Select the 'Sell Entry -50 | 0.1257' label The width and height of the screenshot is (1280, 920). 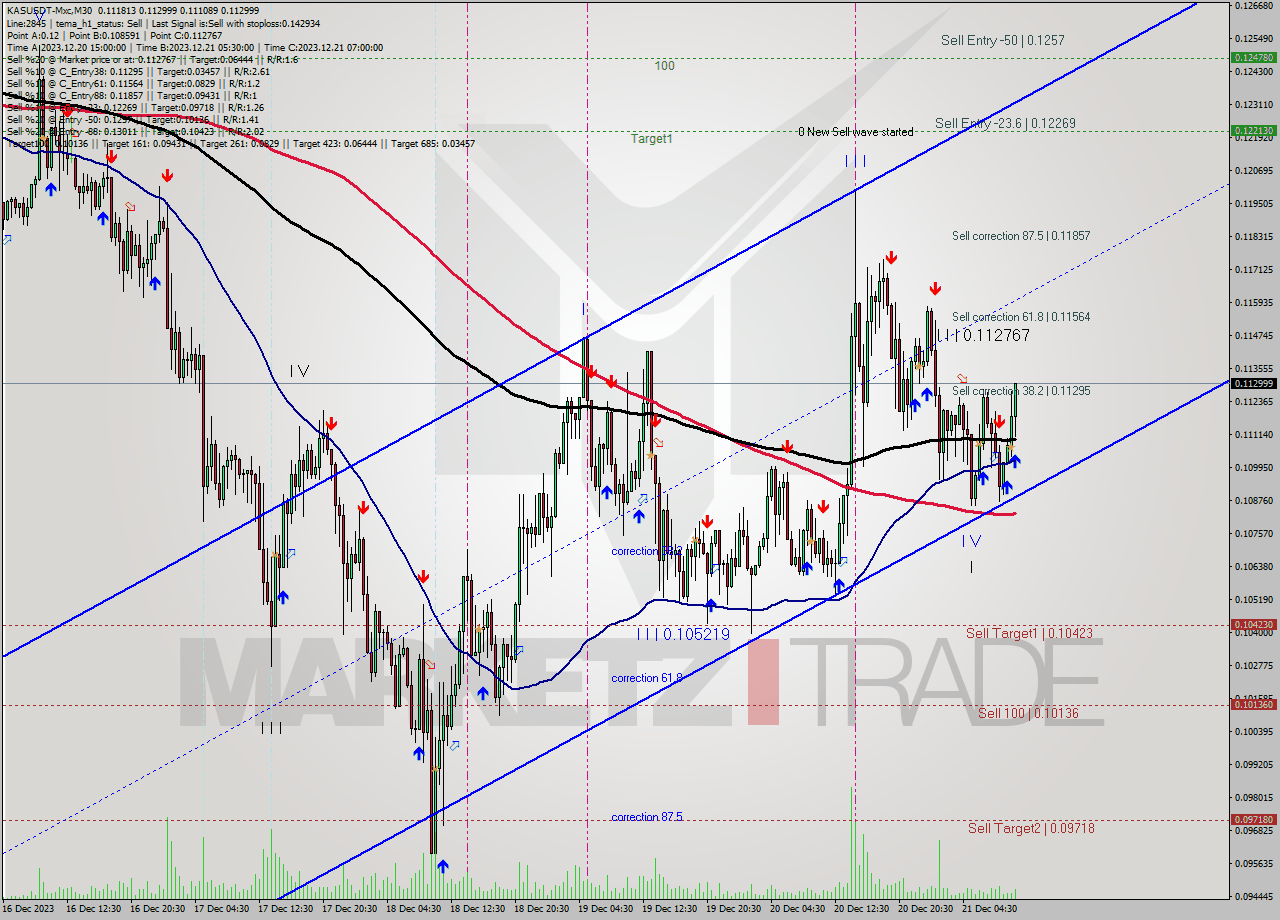click(x=1002, y=41)
